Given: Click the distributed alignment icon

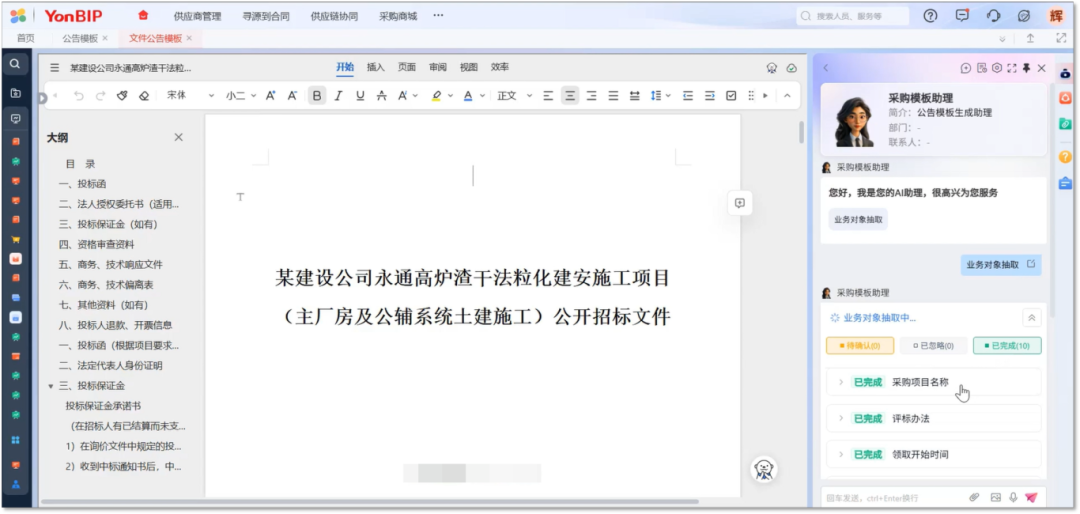Looking at the screenshot, I should point(634,96).
